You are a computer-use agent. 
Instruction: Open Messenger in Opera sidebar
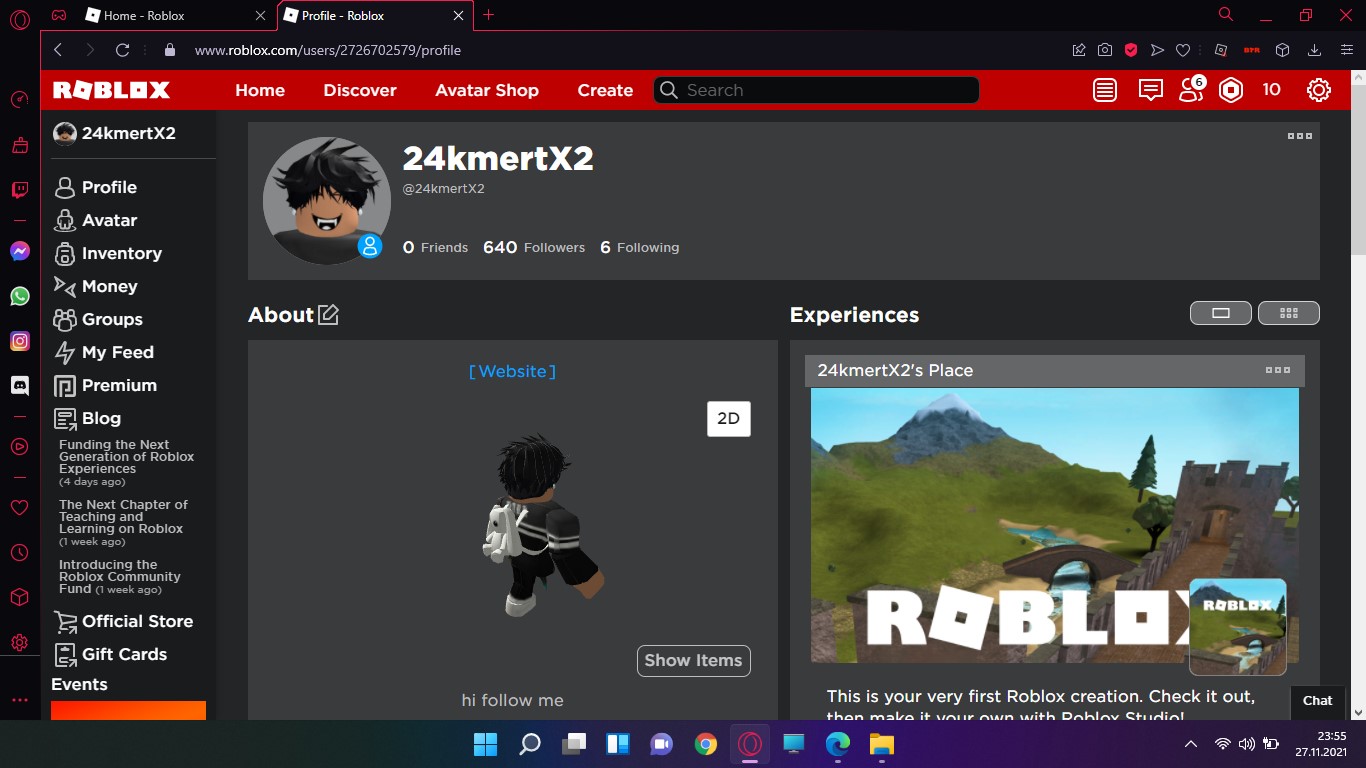tap(20, 251)
